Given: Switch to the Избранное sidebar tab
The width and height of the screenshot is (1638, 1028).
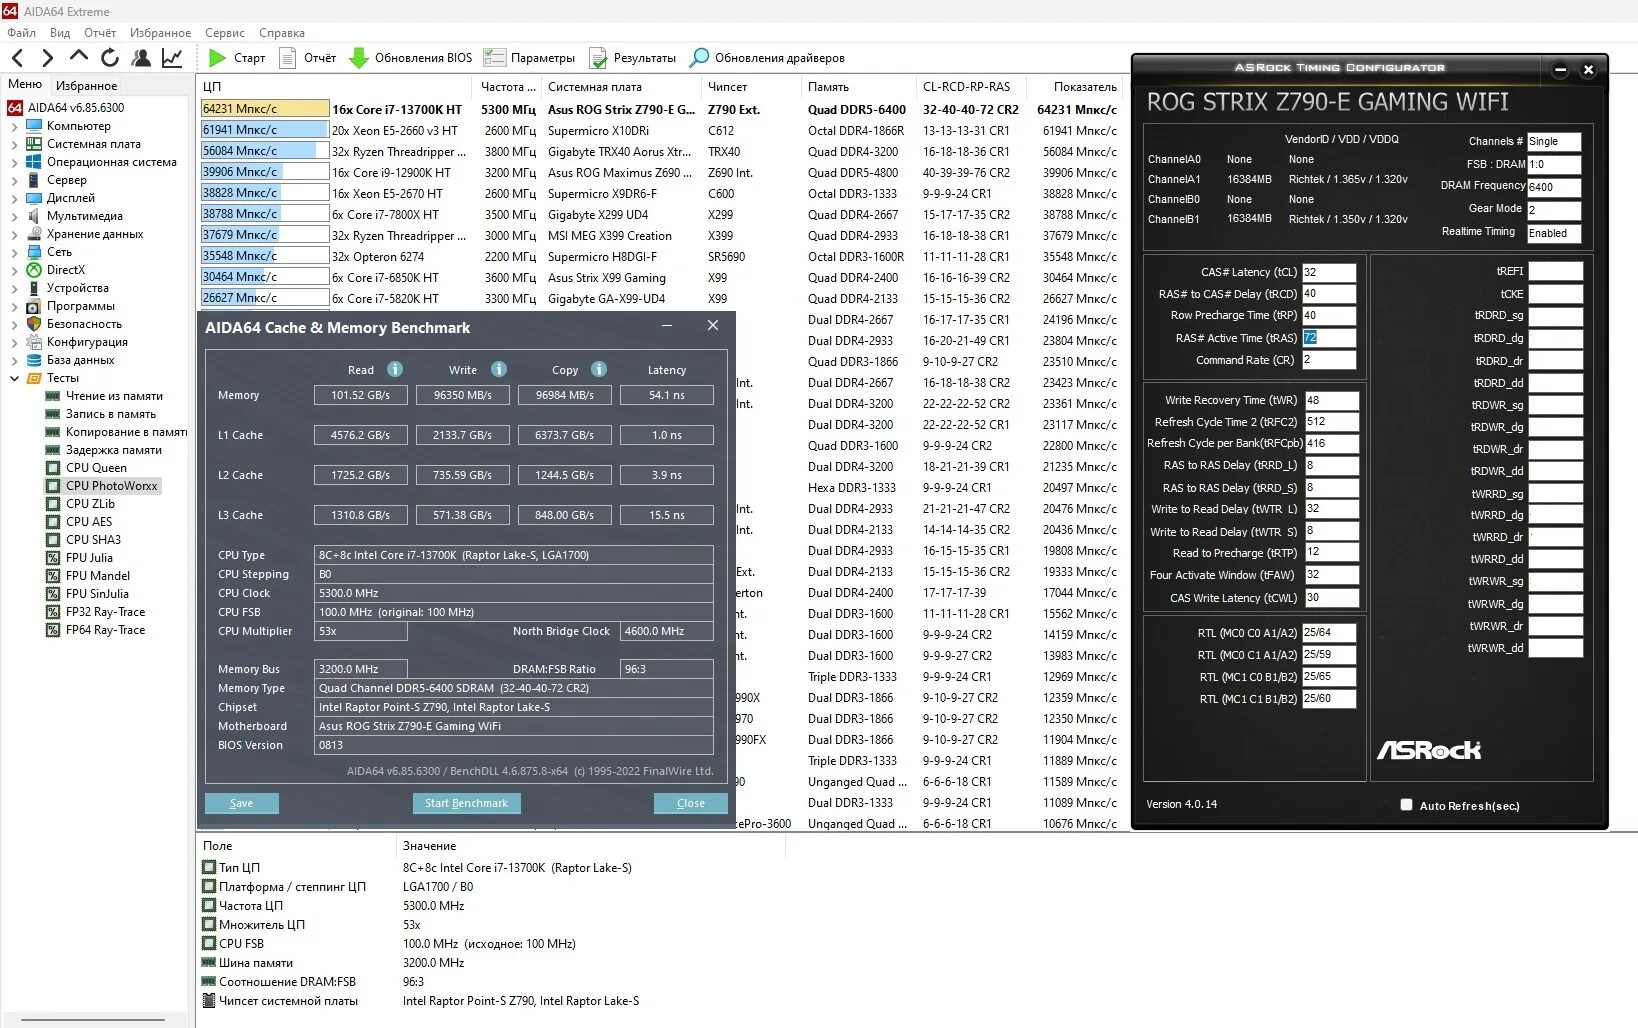Looking at the screenshot, I should [x=87, y=86].
